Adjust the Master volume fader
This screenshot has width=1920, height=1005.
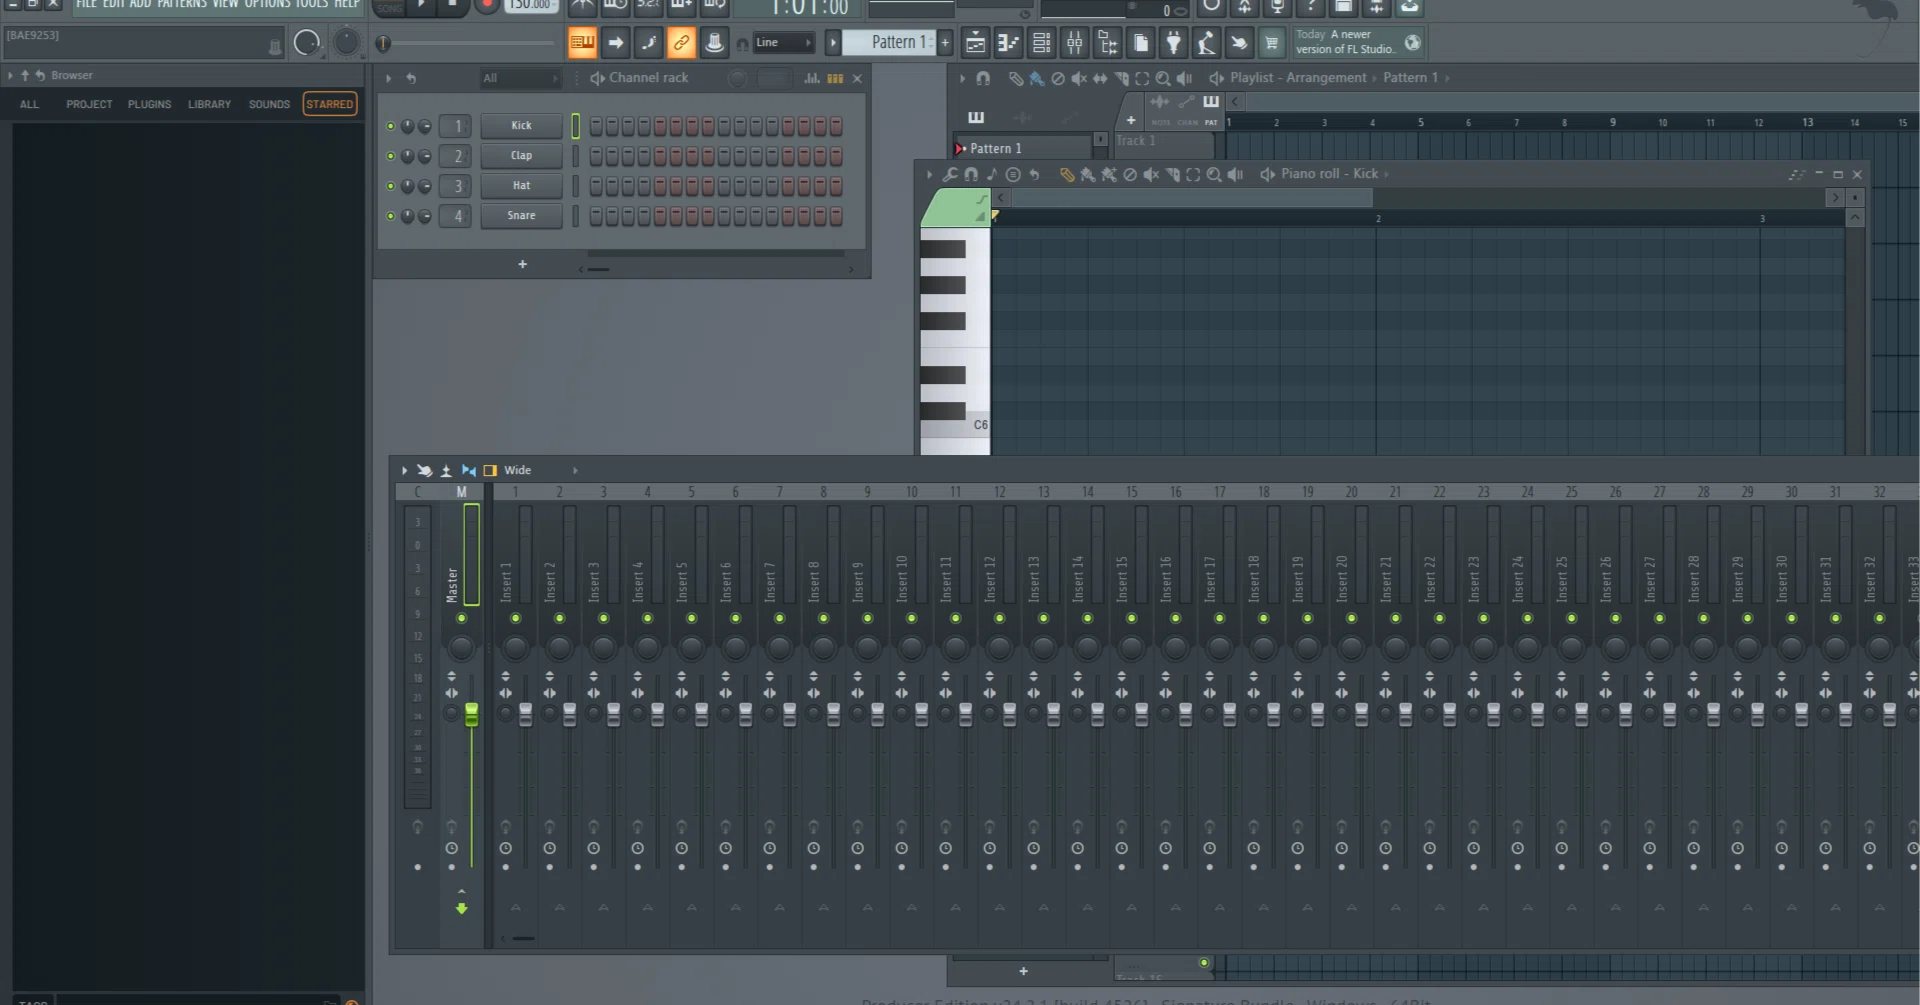tap(471, 714)
